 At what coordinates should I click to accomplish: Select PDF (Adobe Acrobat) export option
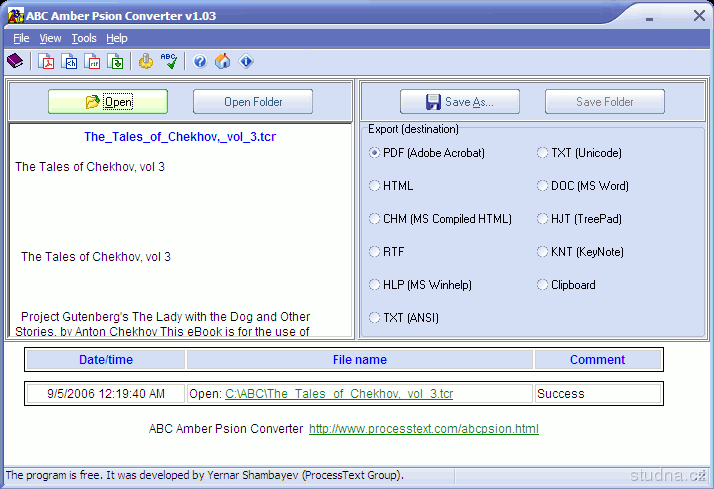click(427, 153)
